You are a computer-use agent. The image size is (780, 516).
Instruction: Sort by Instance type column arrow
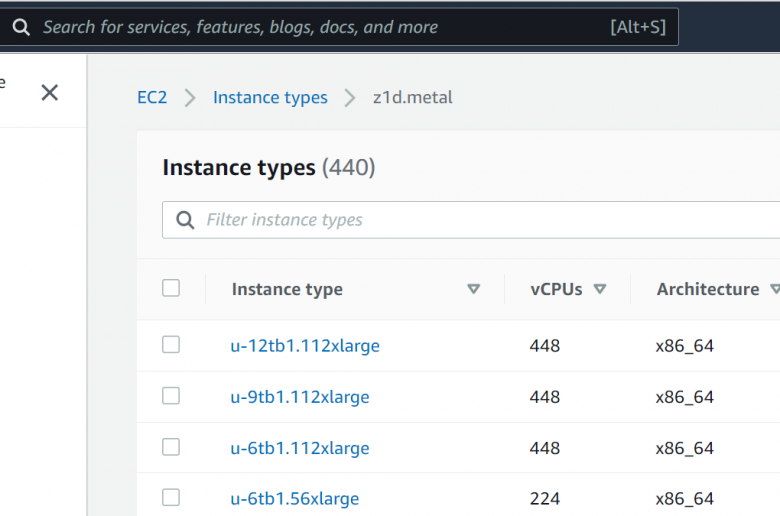point(474,289)
